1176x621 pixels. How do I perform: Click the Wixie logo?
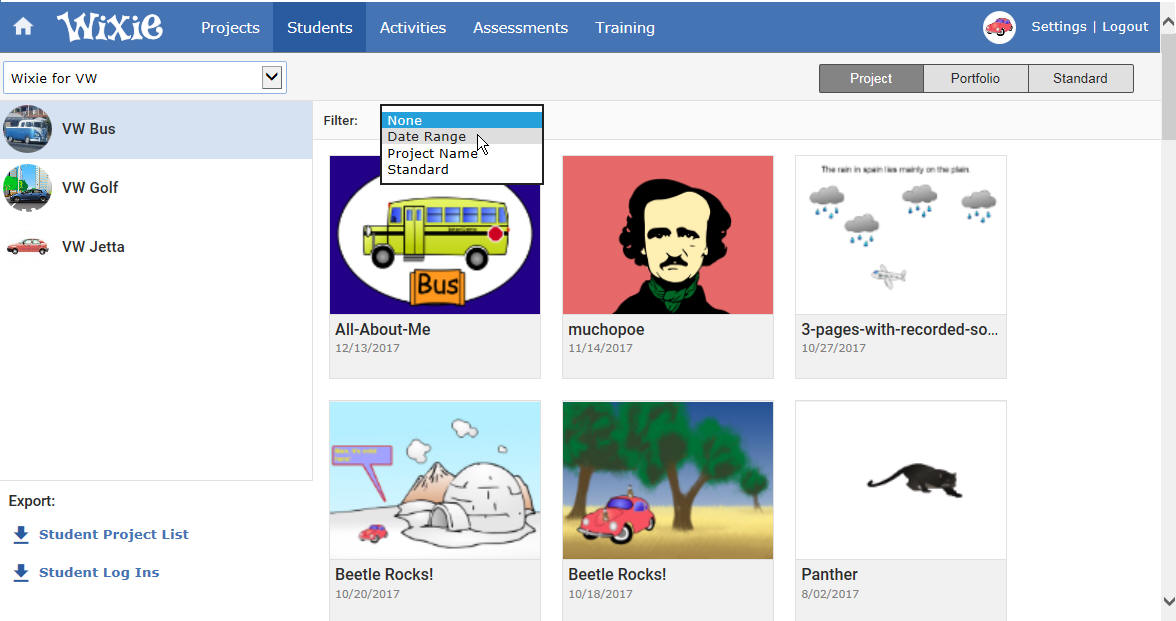[x=110, y=27]
